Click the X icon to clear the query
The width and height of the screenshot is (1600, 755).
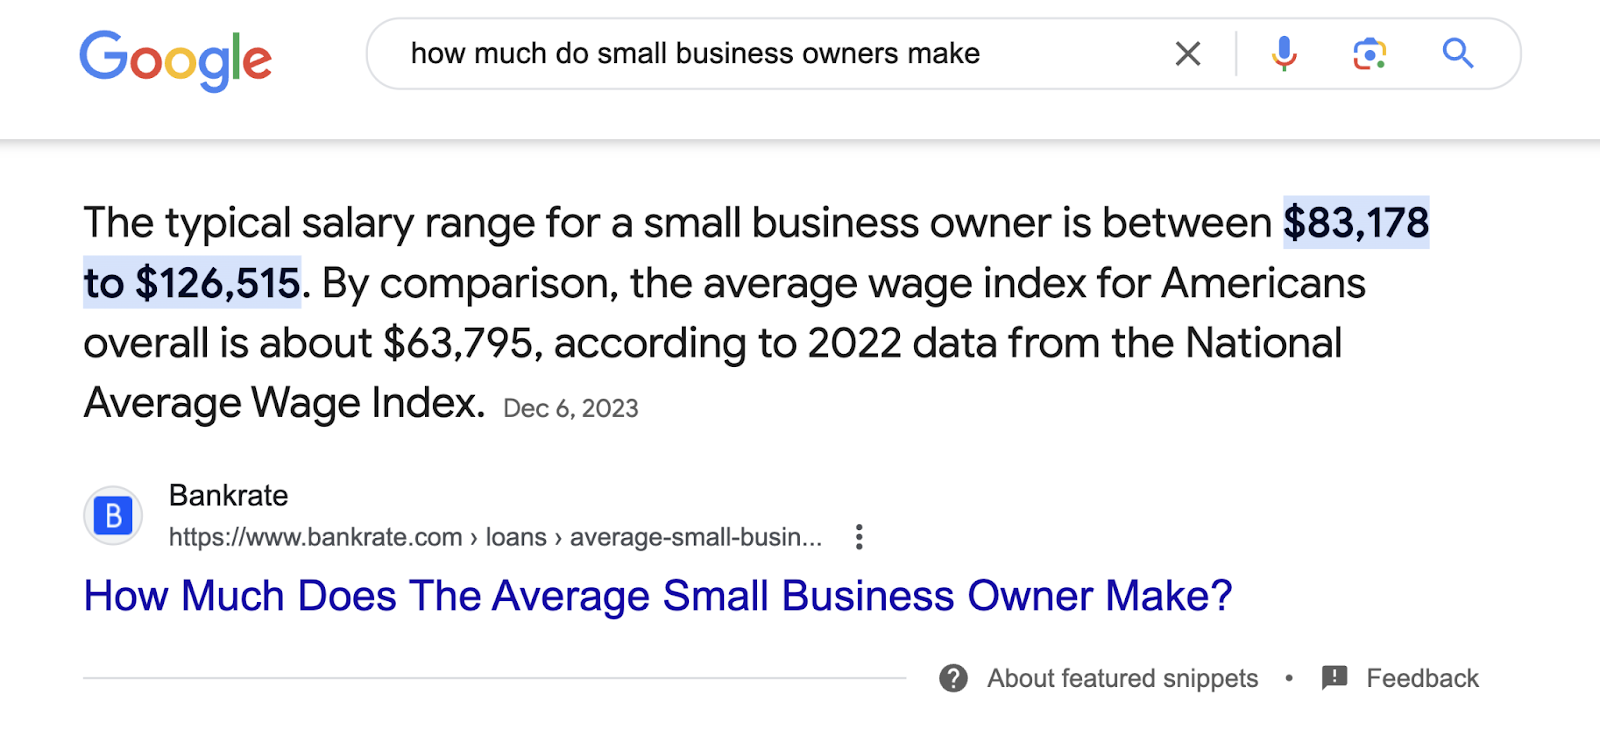[1187, 55]
